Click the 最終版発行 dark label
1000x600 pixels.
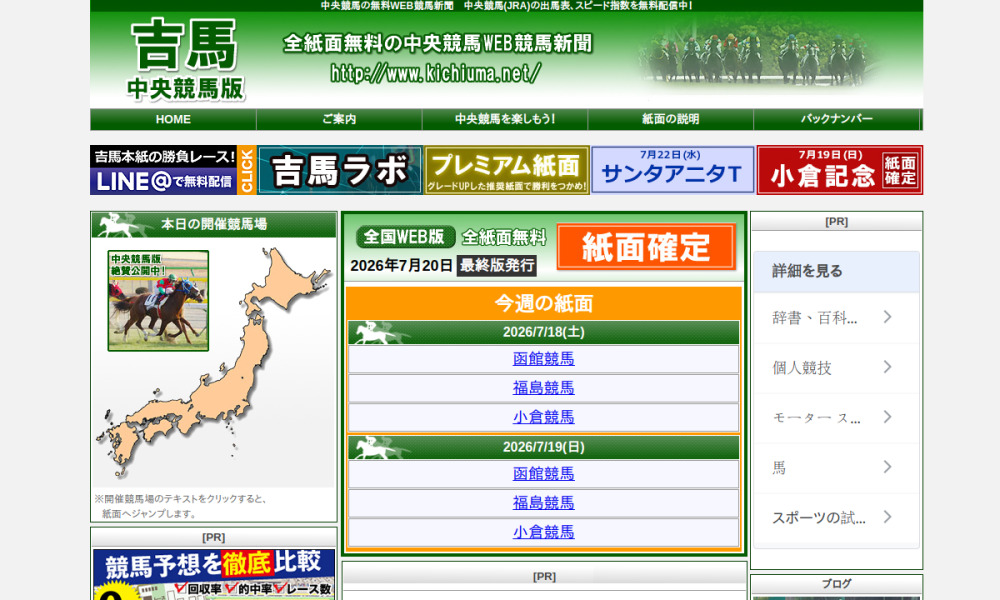497,265
